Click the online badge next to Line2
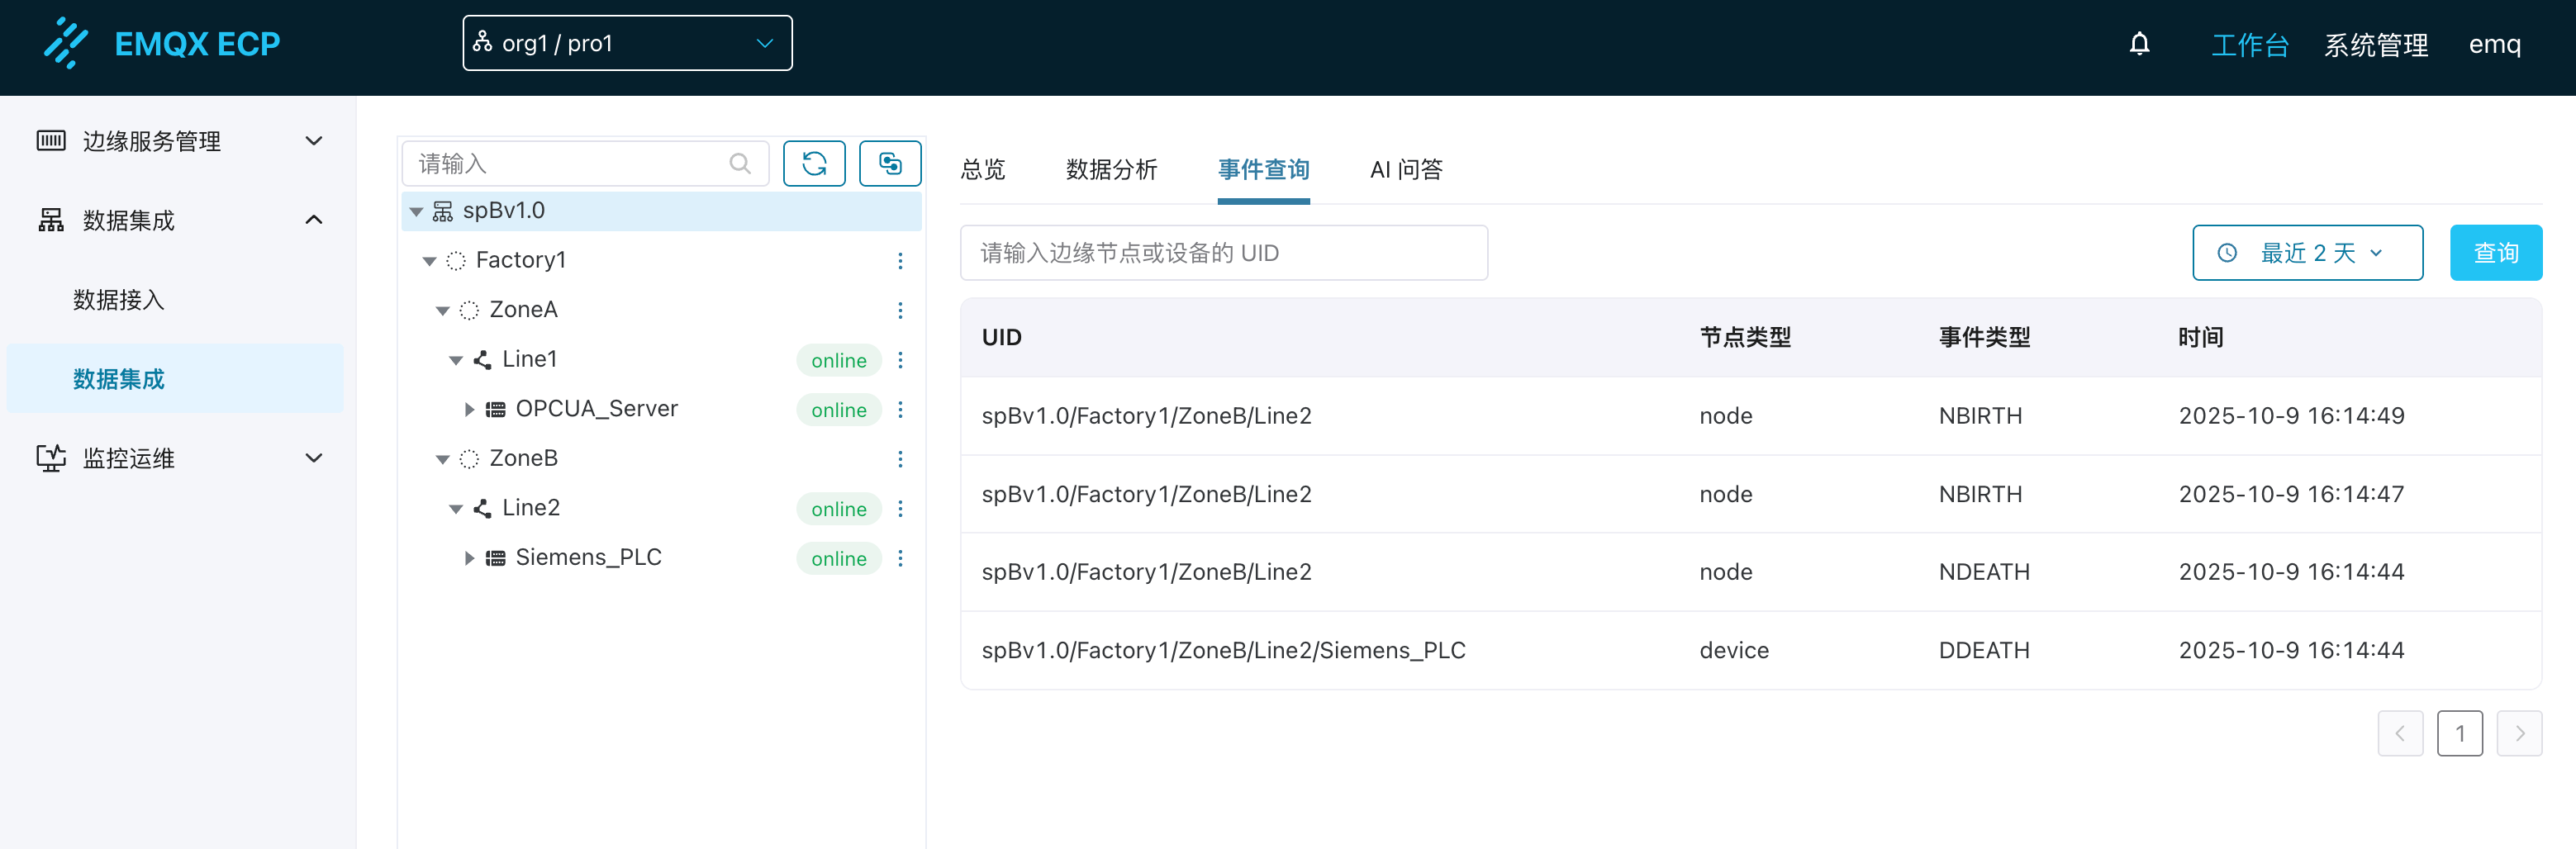 tap(838, 508)
